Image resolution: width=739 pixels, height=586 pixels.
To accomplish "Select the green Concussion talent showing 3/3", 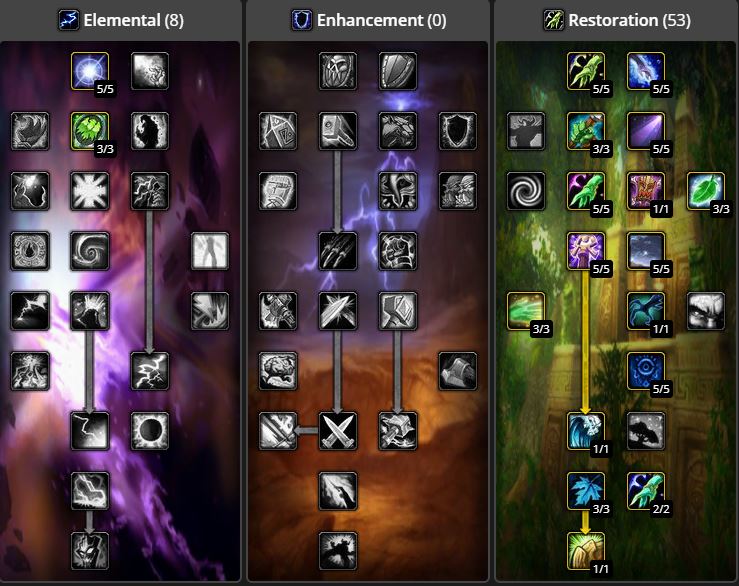I will tap(90, 131).
